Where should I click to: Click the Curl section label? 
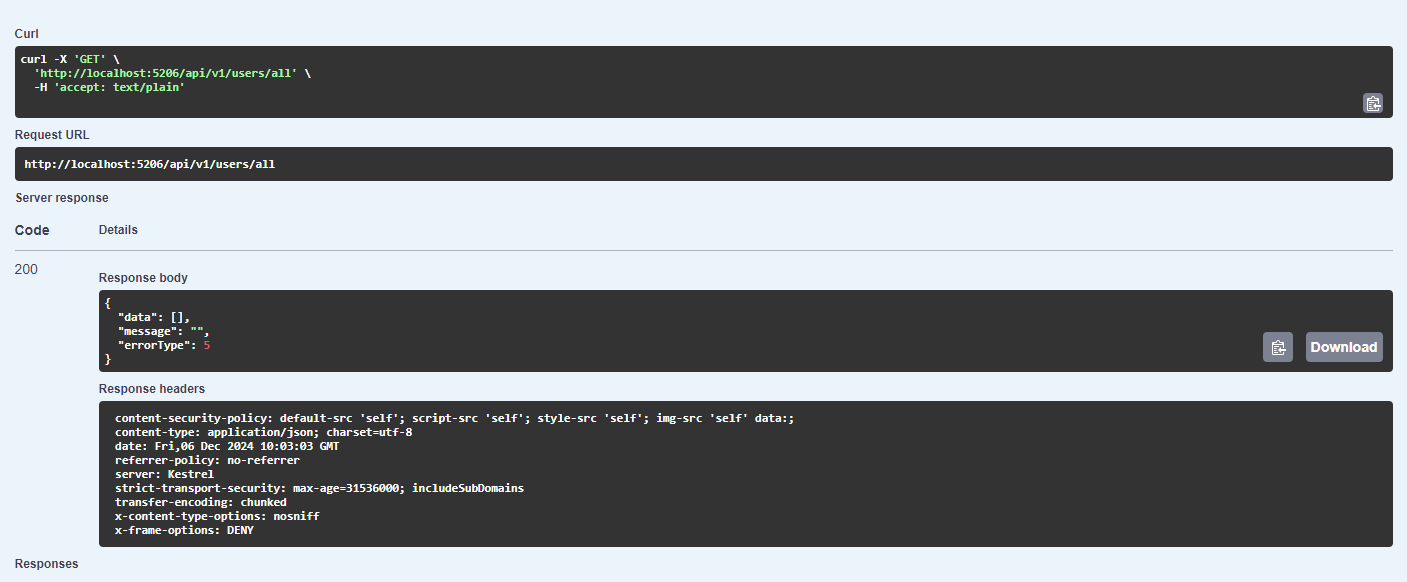point(26,33)
